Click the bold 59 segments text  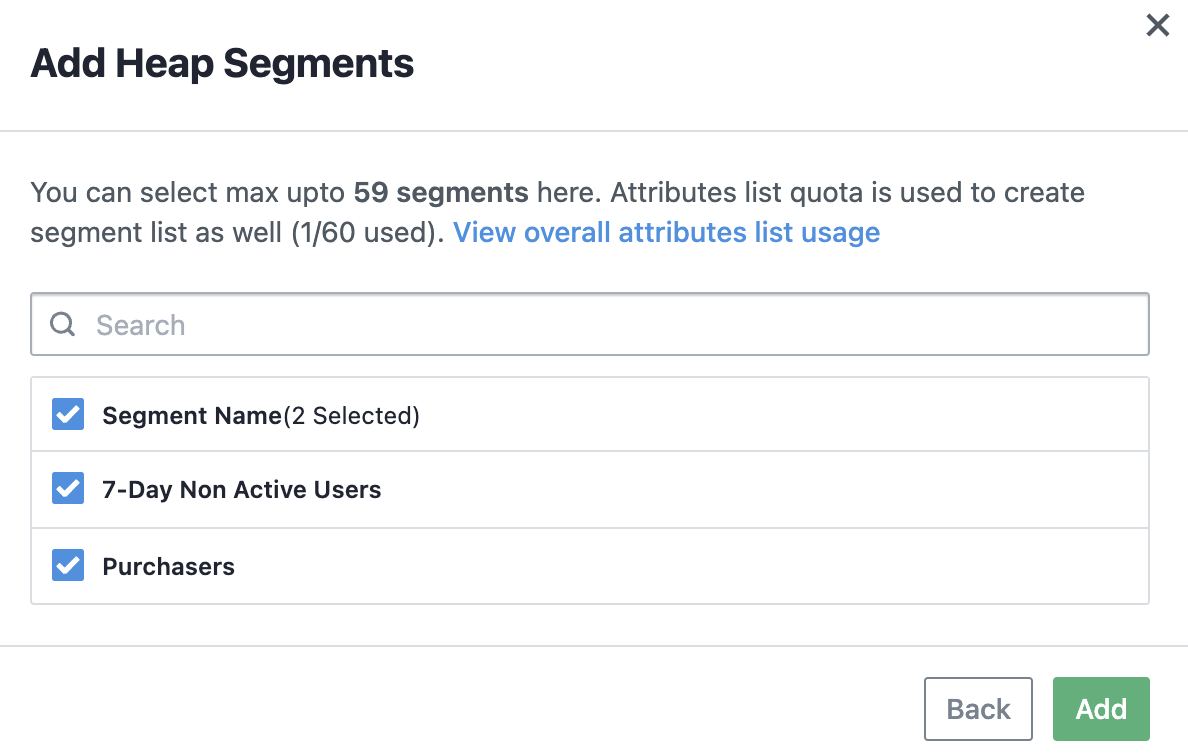(440, 192)
